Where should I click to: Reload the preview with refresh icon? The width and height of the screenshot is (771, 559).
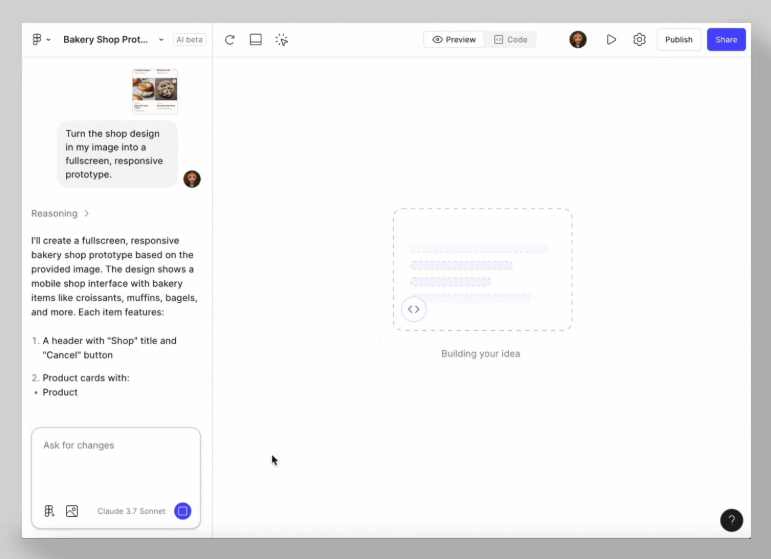tap(230, 40)
